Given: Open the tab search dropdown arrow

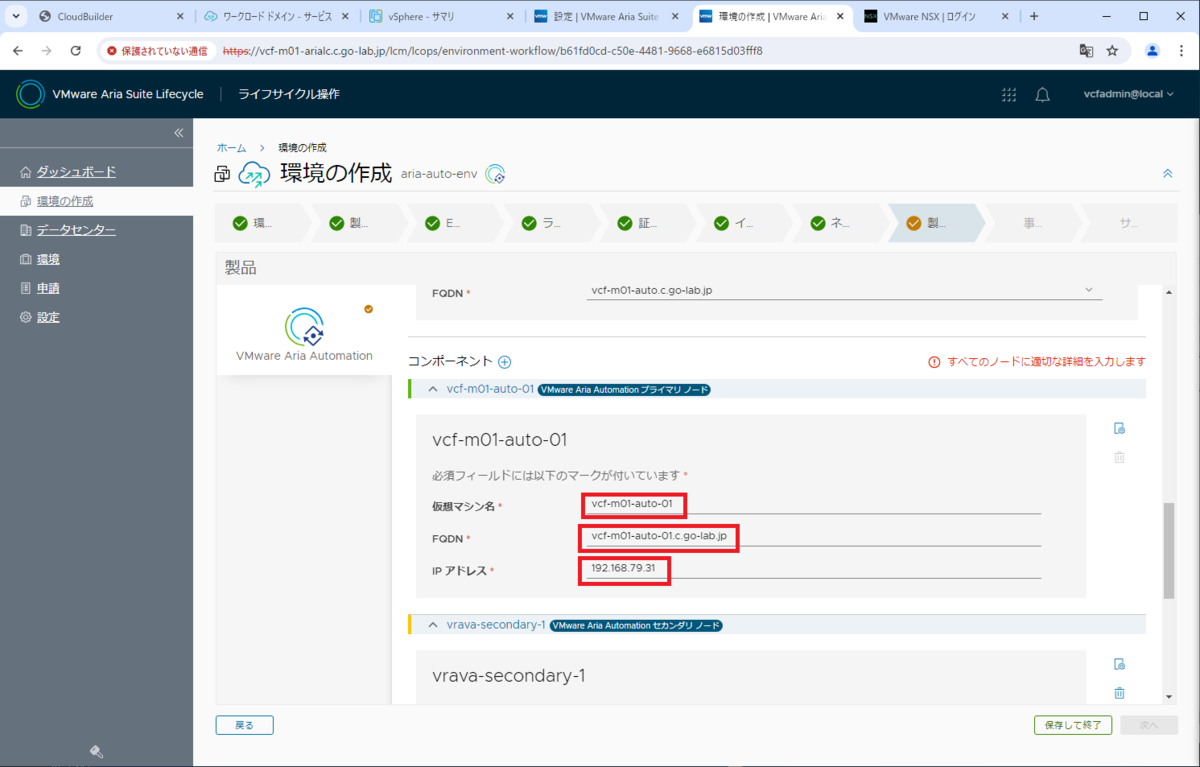Looking at the screenshot, I should point(15,16).
